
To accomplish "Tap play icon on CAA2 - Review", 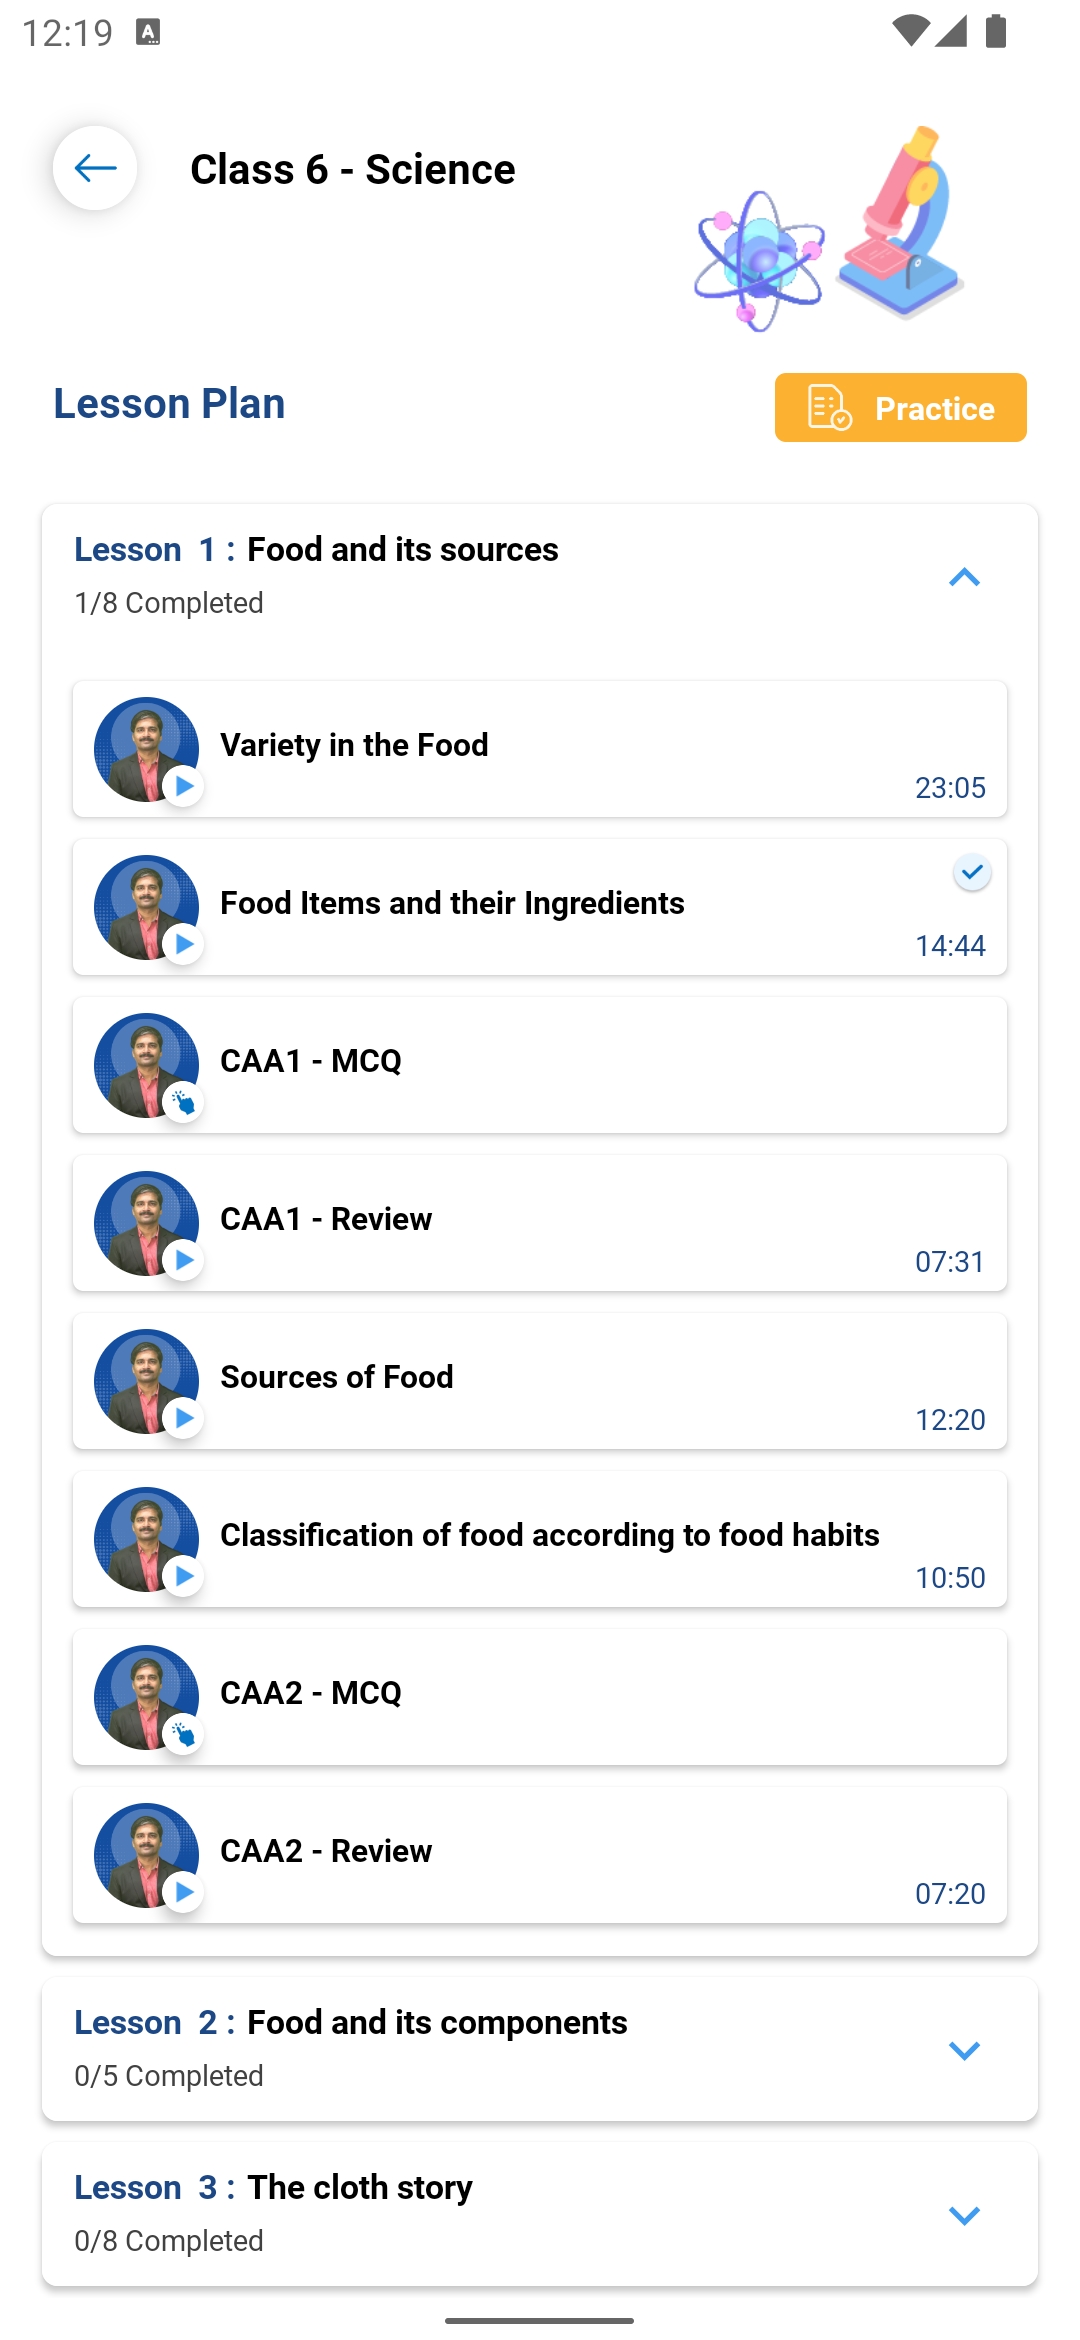I will click(x=184, y=1892).
